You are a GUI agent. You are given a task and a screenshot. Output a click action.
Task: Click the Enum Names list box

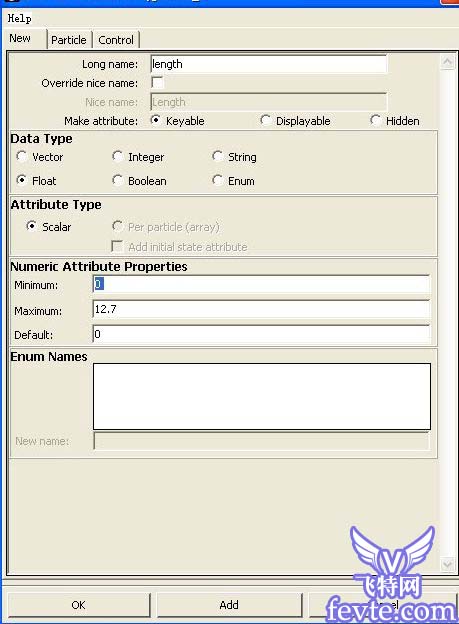tap(262, 396)
